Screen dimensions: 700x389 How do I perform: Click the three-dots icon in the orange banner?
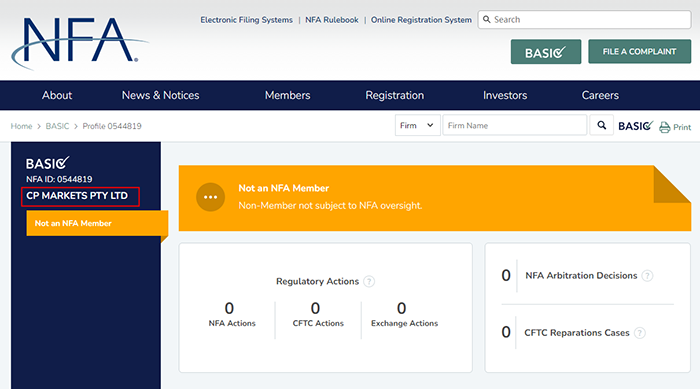tap(210, 197)
